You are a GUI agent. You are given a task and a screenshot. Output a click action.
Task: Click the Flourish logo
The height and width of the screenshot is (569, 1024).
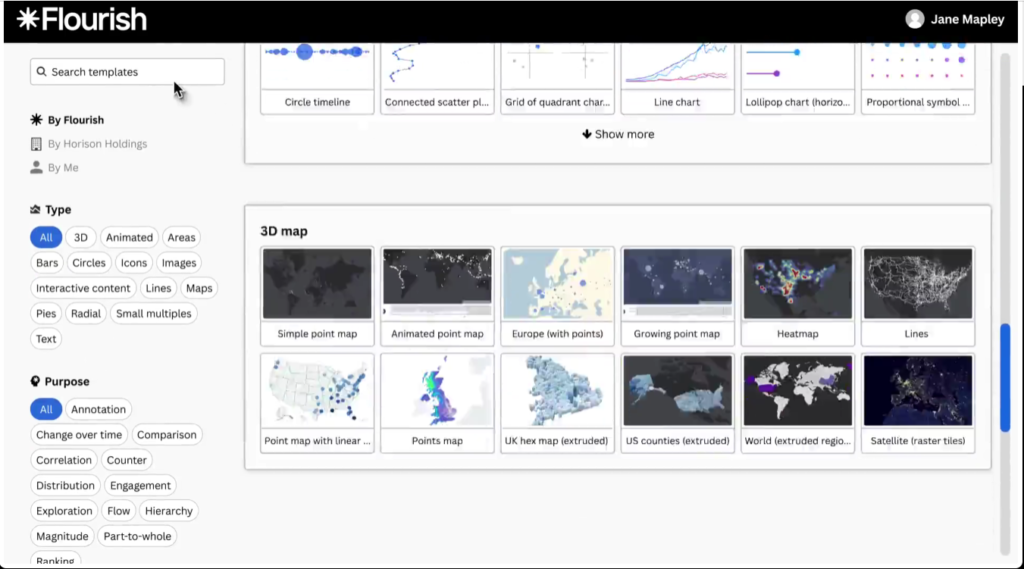coord(82,20)
